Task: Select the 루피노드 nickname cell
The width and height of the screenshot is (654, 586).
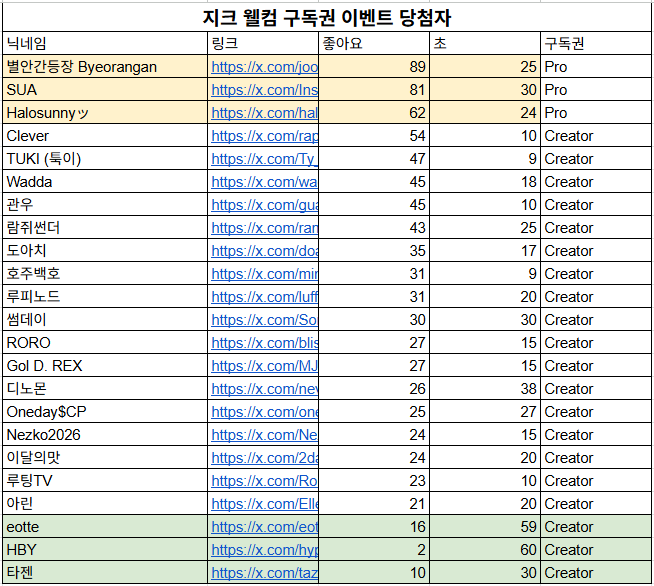Action: 105,296
